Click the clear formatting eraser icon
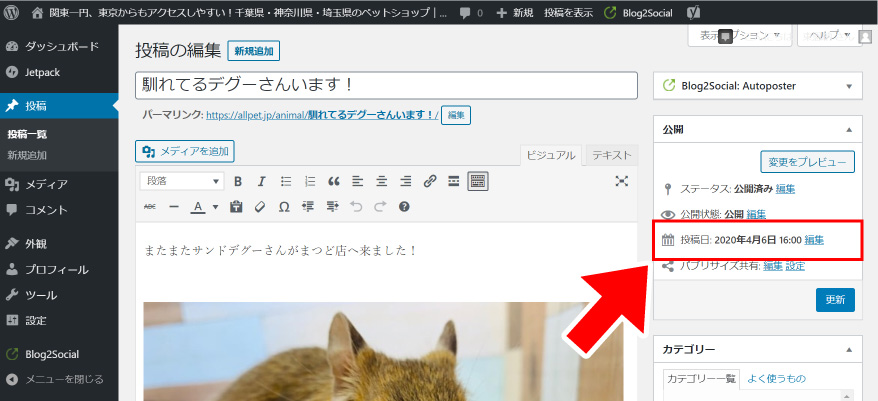Screen dimensions: 878x401 coord(260,207)
